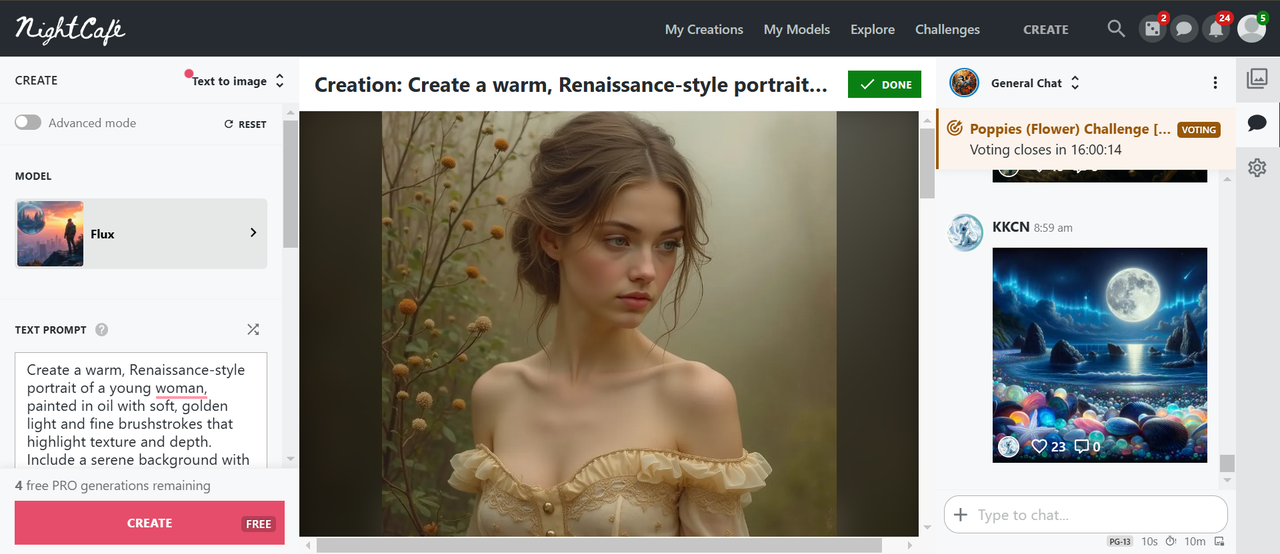Expand the General Chat room selector
1280x554 pixels.
coord(1035,83)
